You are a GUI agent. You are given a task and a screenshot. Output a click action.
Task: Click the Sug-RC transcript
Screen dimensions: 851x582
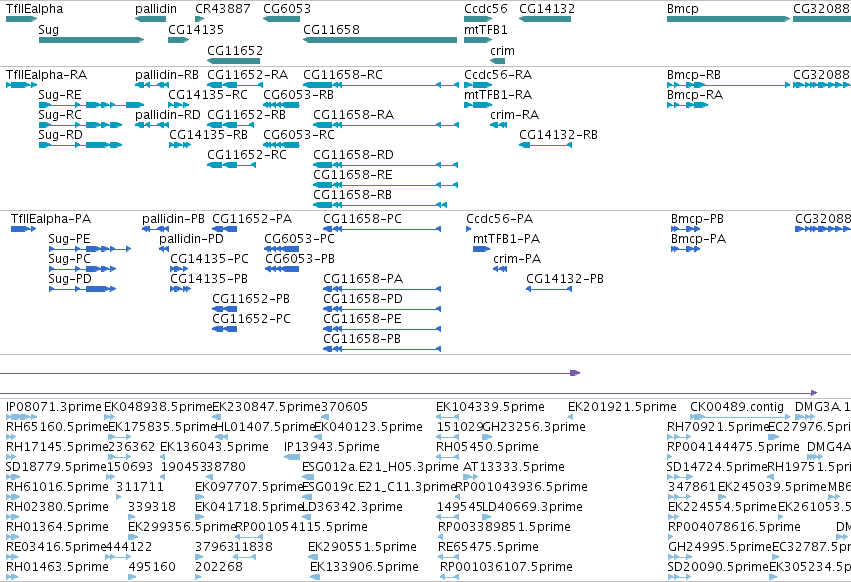pos(80,125)
